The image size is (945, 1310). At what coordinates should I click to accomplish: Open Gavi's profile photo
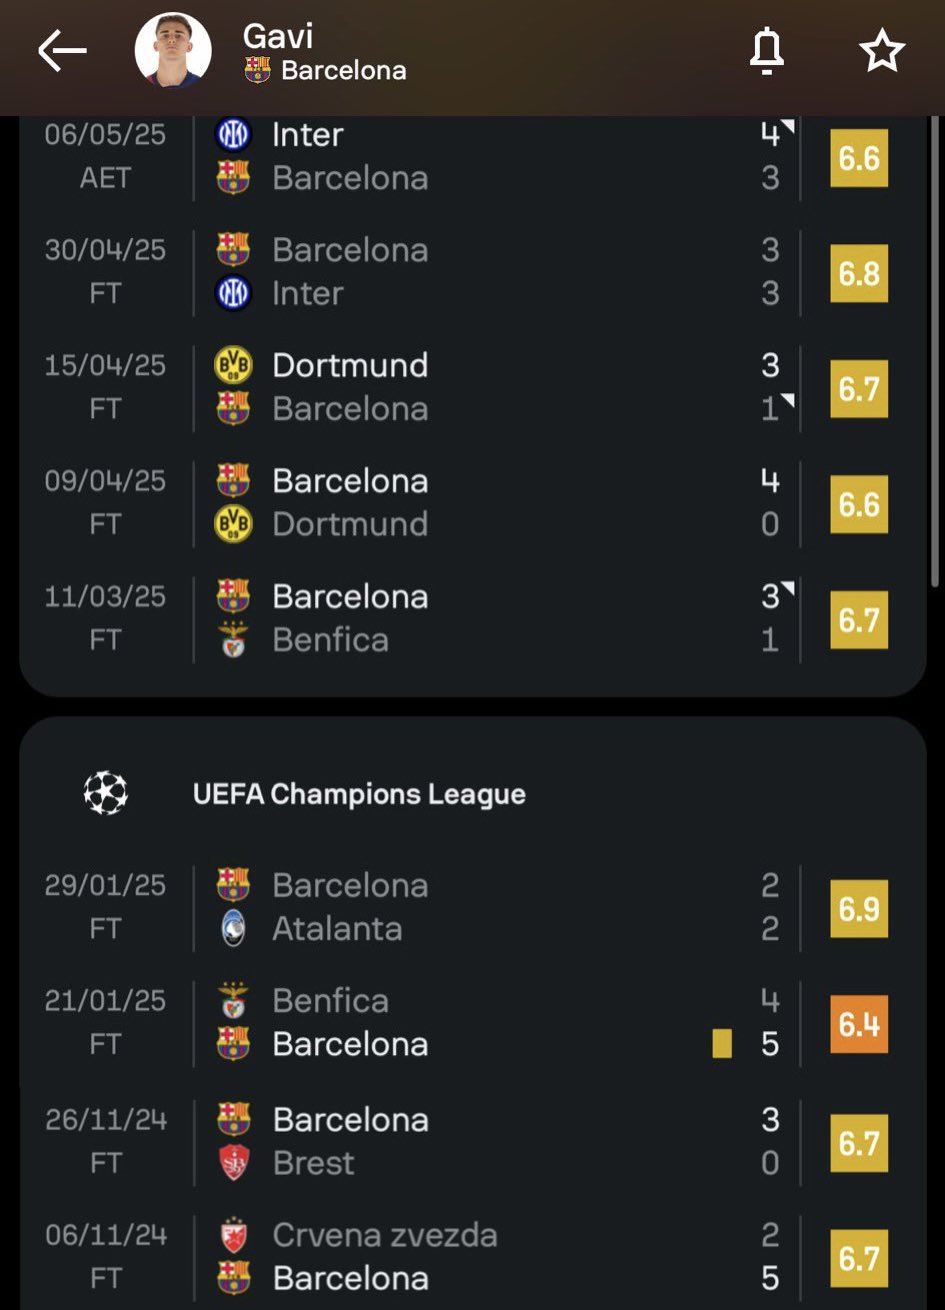click(x=173, y=50)
